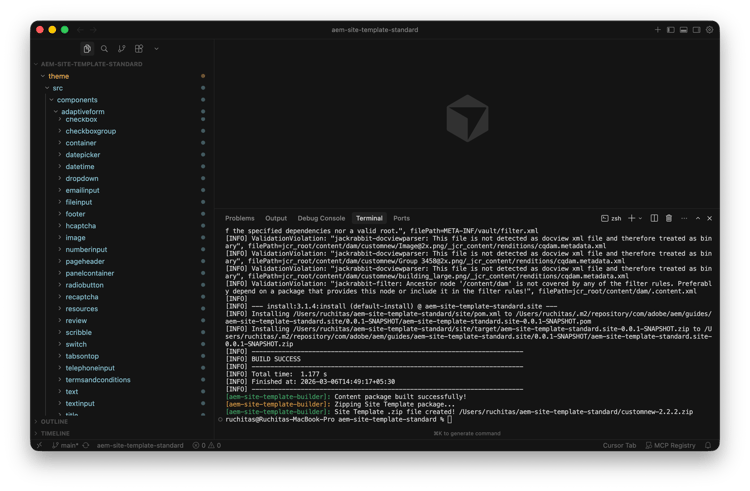Open the Explorer files view icon

tap(87, 49)
